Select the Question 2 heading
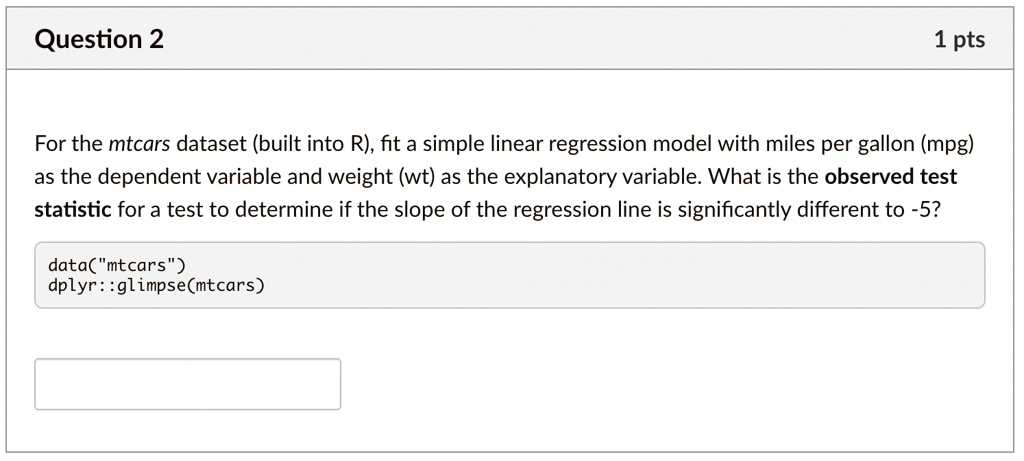1024x461 pixels. (99, 40)
